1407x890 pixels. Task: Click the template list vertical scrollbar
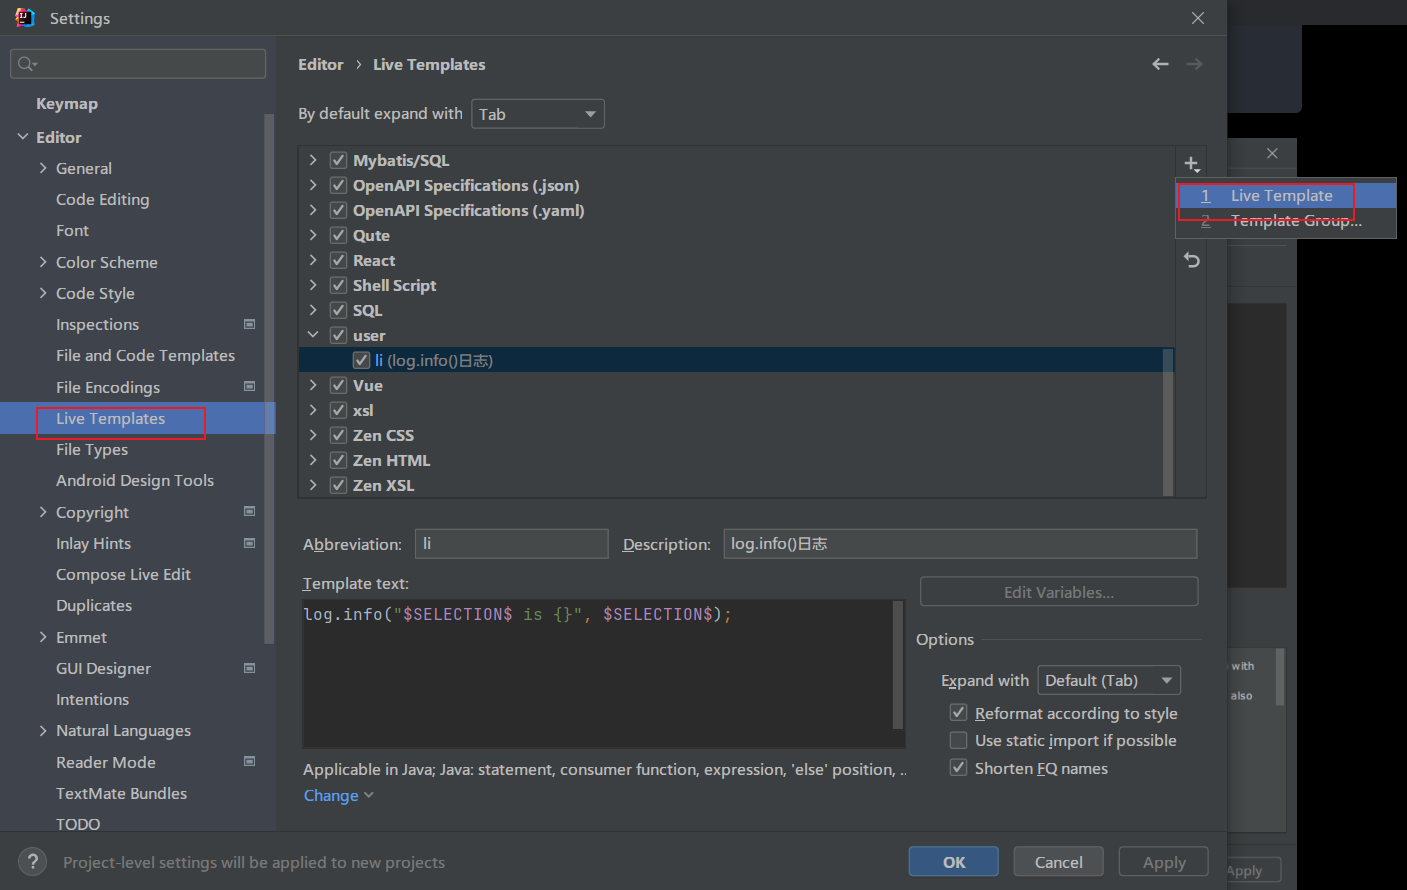tap(1168, 420)
